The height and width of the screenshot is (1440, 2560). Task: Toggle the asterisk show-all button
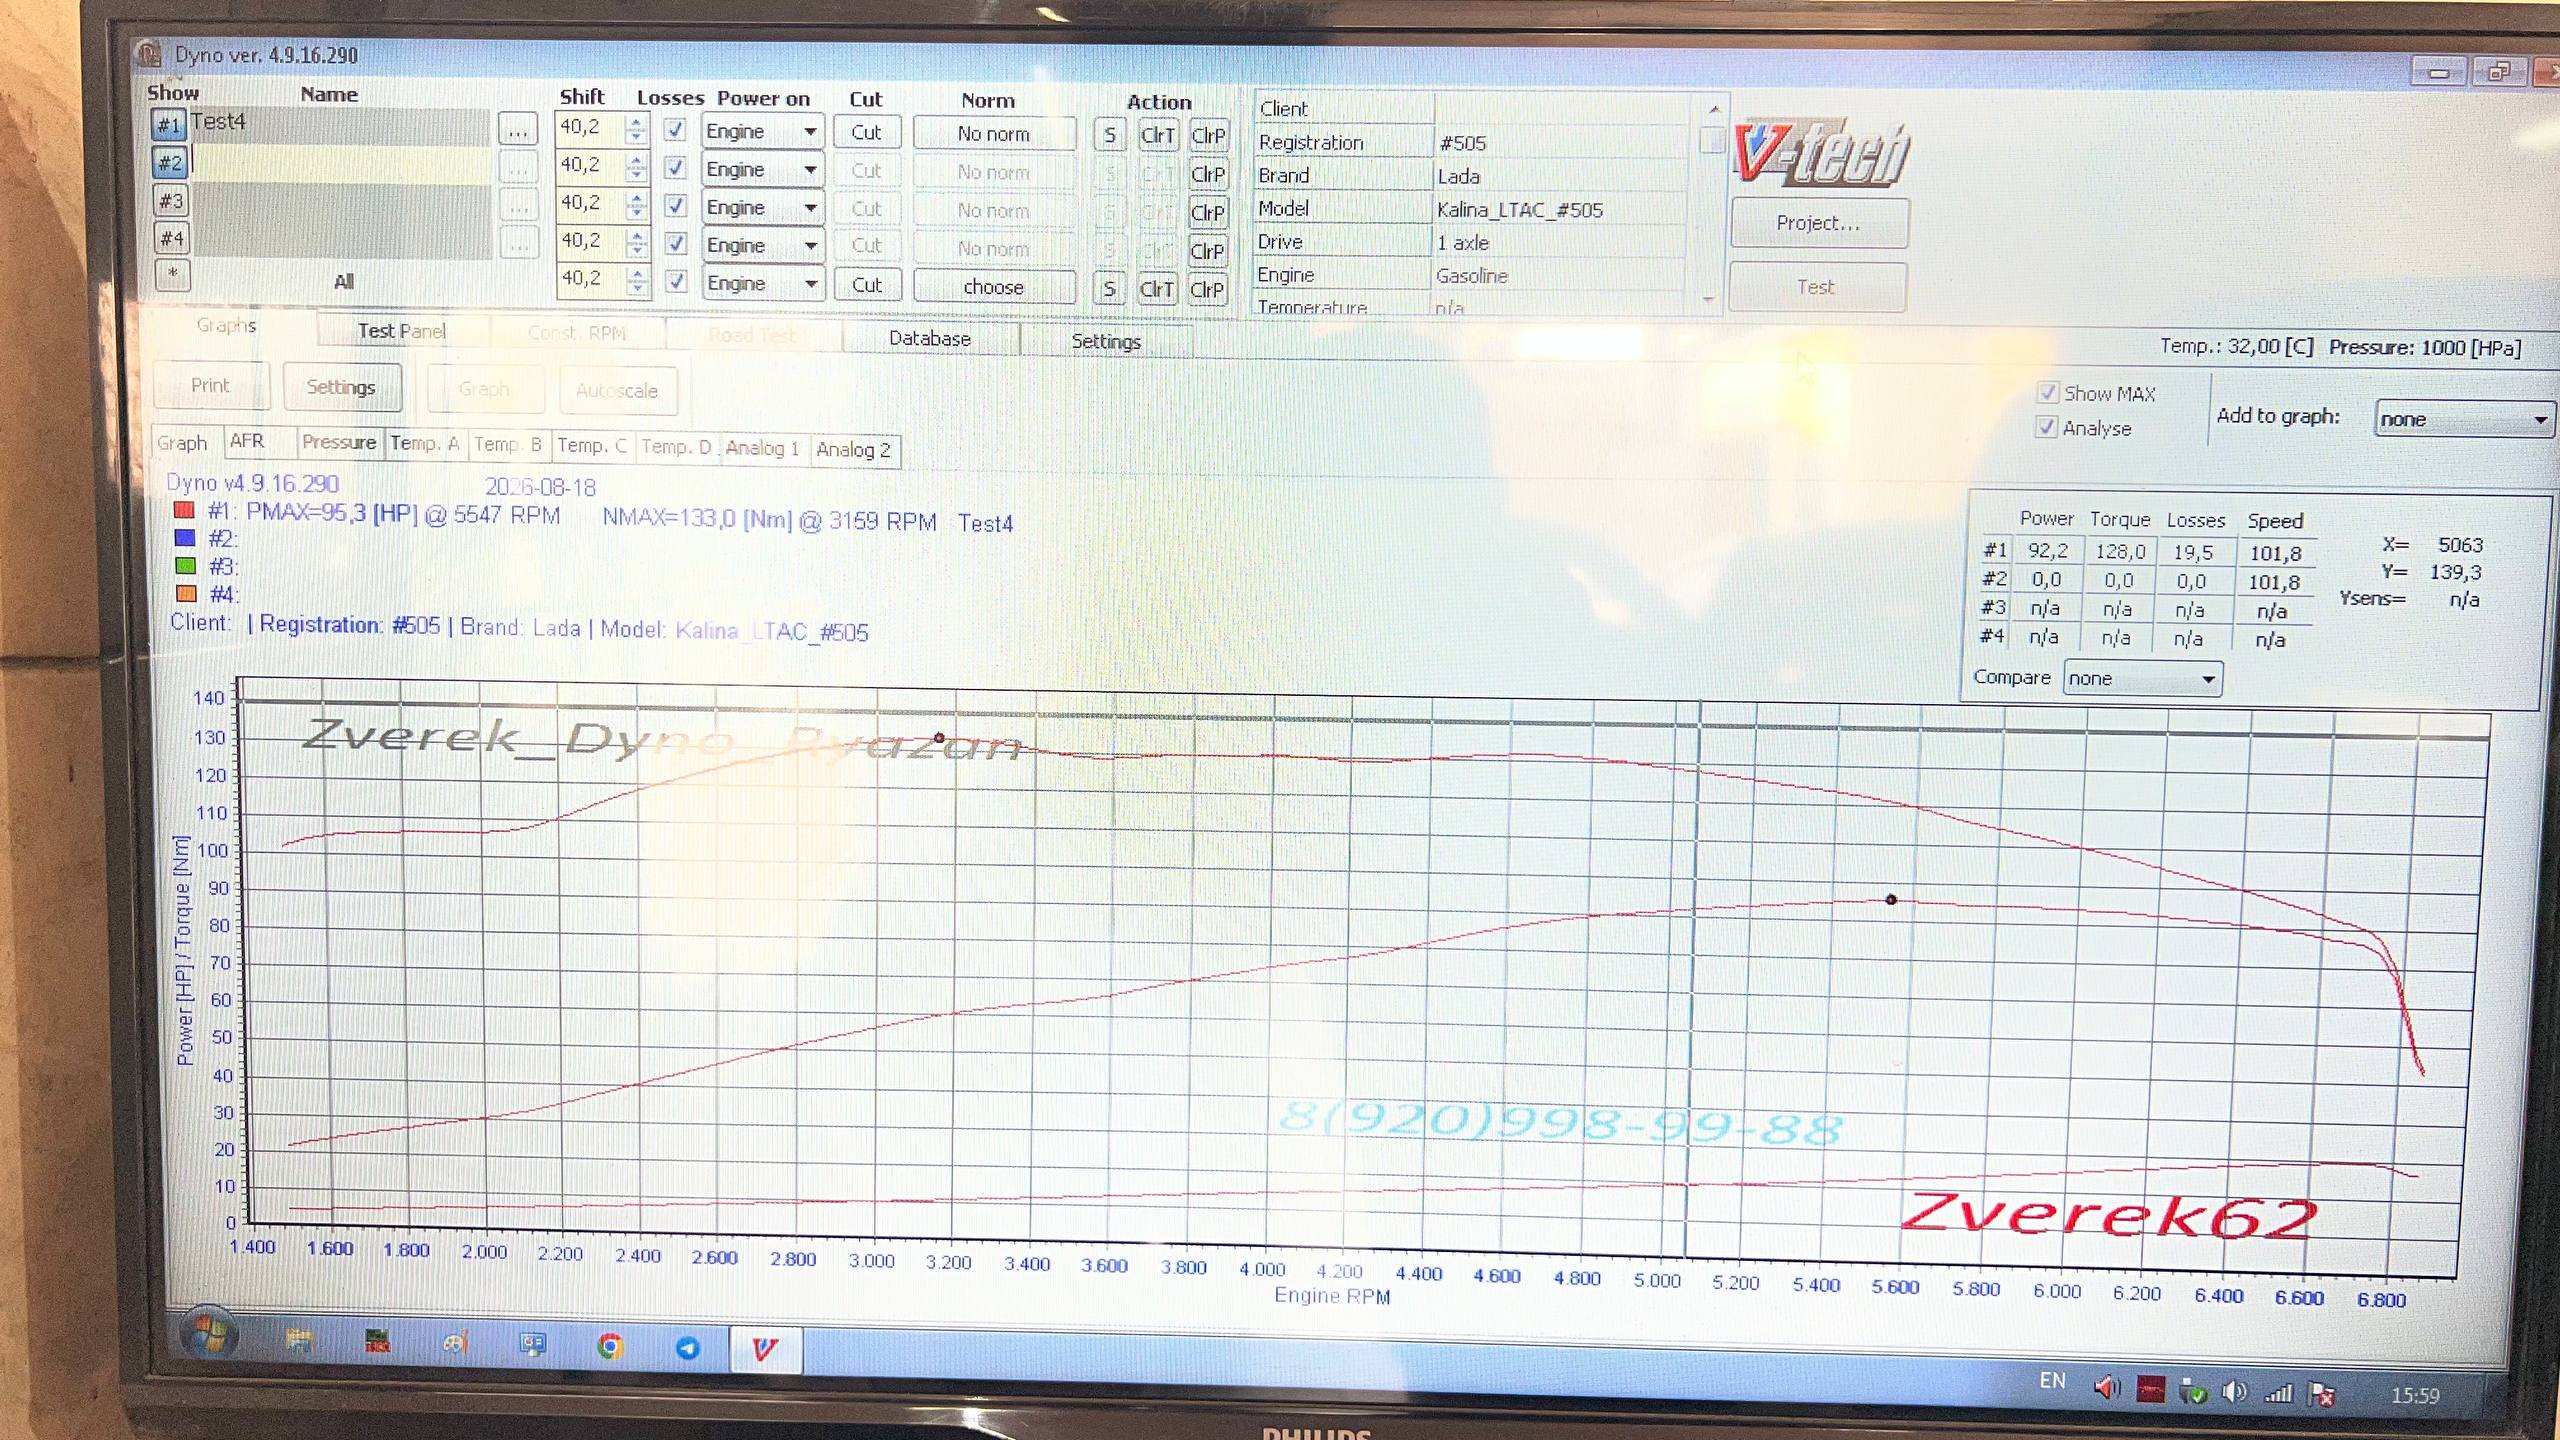point(173,274)
